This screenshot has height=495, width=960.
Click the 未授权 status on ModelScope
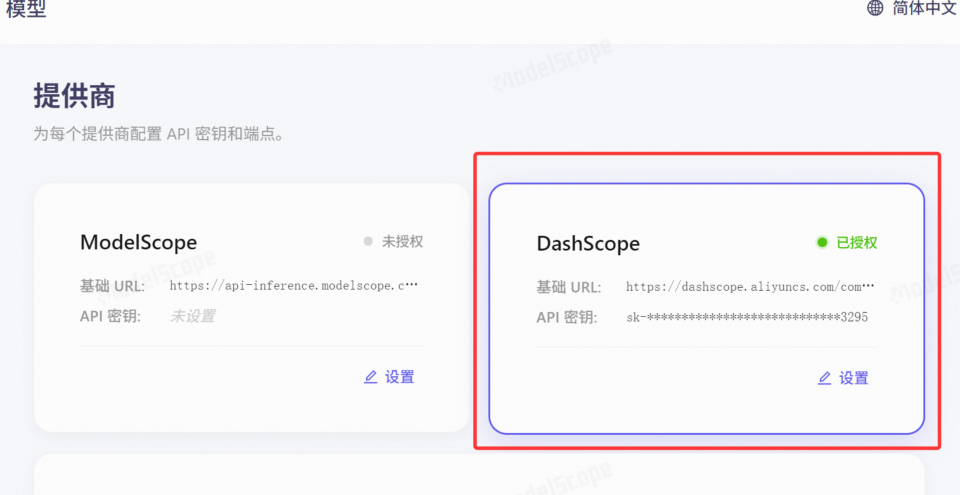pos(393,241)
